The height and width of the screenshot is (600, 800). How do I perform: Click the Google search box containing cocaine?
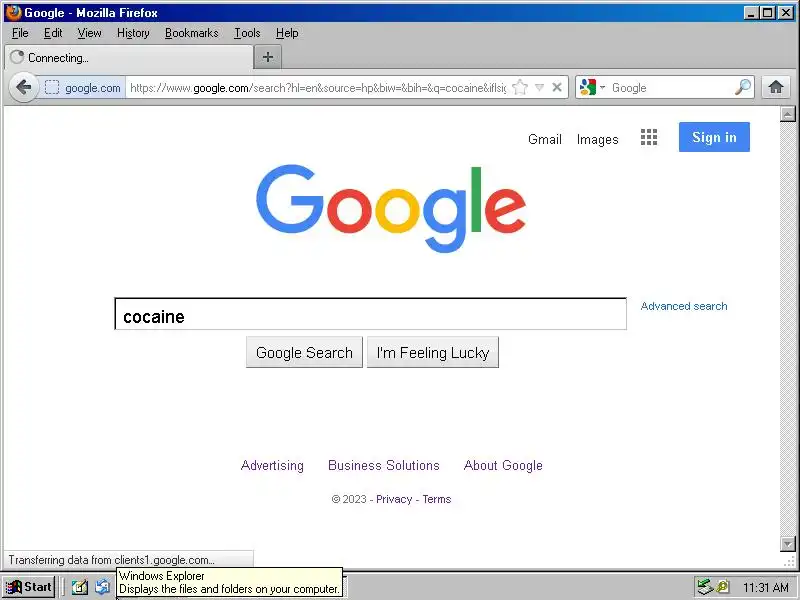(370, 314)
